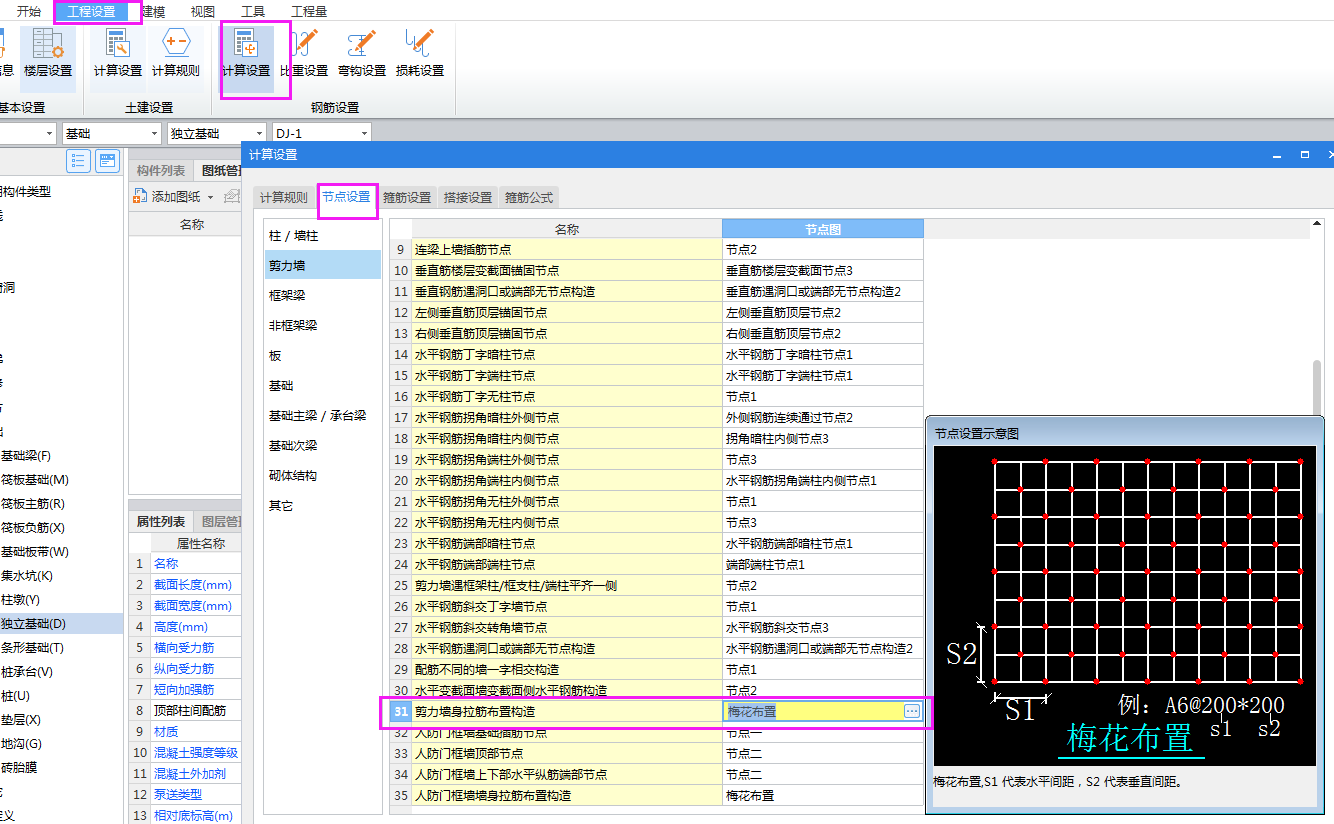Select 基础板带(W) in the navigation tree
Viewport: 1334px width, 824px height.
coord(34,552)
